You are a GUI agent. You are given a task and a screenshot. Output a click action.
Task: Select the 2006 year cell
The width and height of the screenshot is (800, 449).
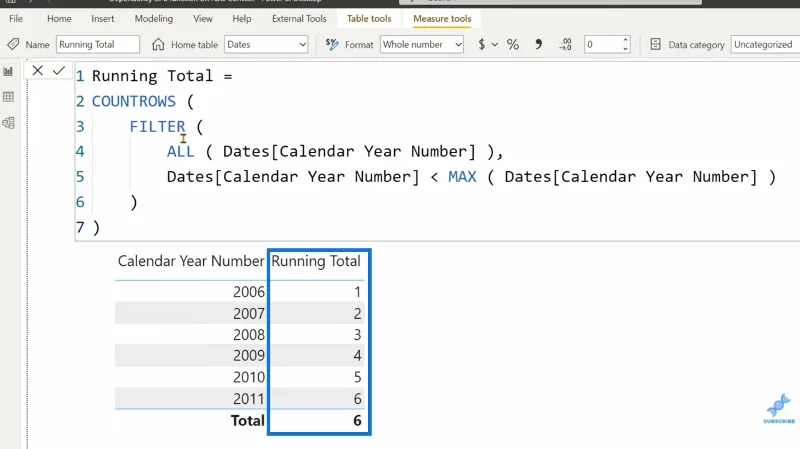pyautogui.click(x=249, y=292)
